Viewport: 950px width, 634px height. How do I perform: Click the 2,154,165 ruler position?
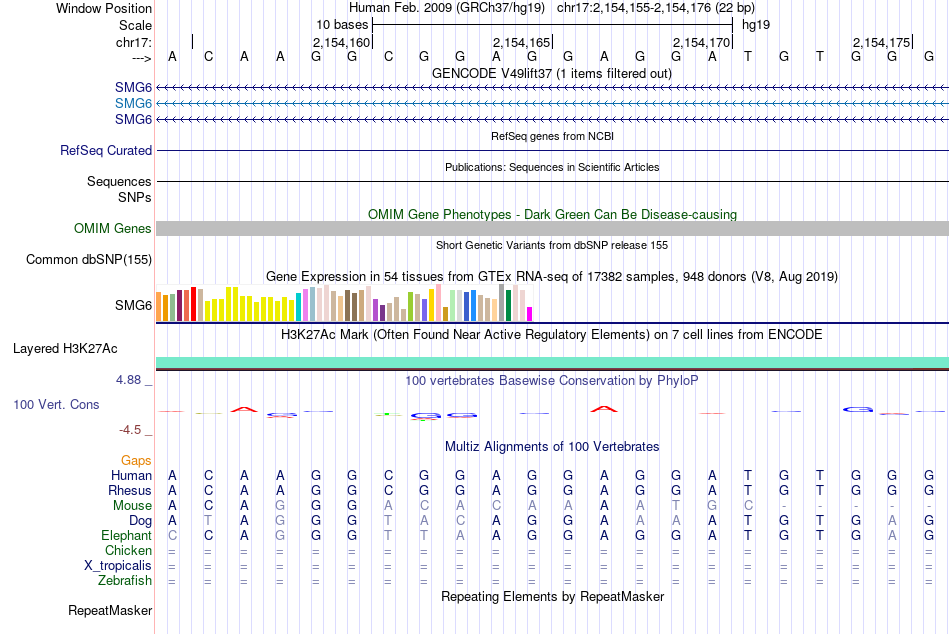point(521,42)
